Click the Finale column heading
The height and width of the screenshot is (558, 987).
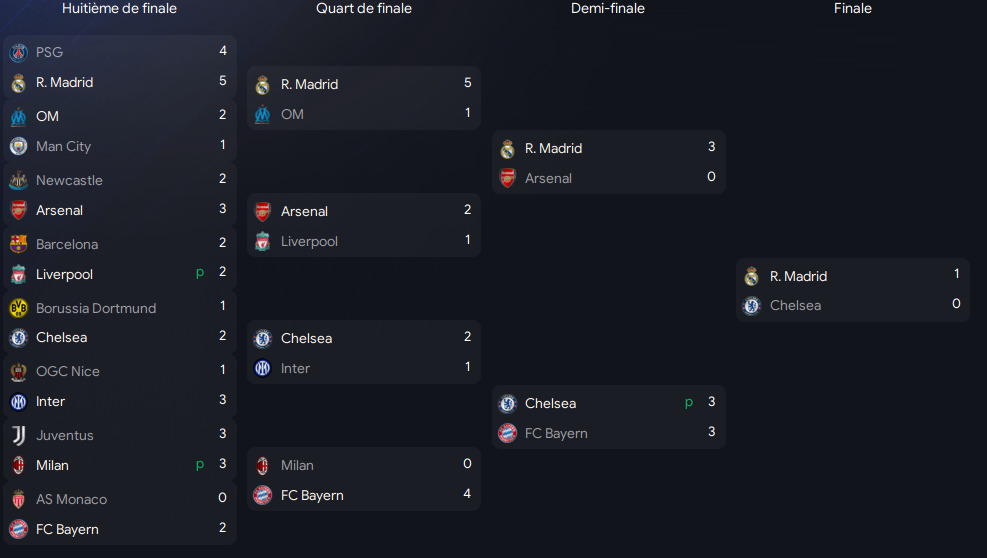tap(853, 8)
